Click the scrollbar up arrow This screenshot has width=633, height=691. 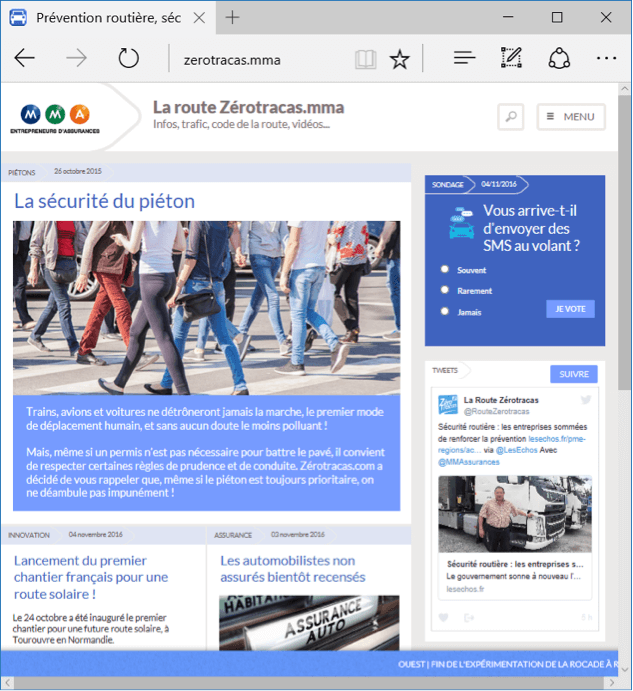(x=625, y=89)
